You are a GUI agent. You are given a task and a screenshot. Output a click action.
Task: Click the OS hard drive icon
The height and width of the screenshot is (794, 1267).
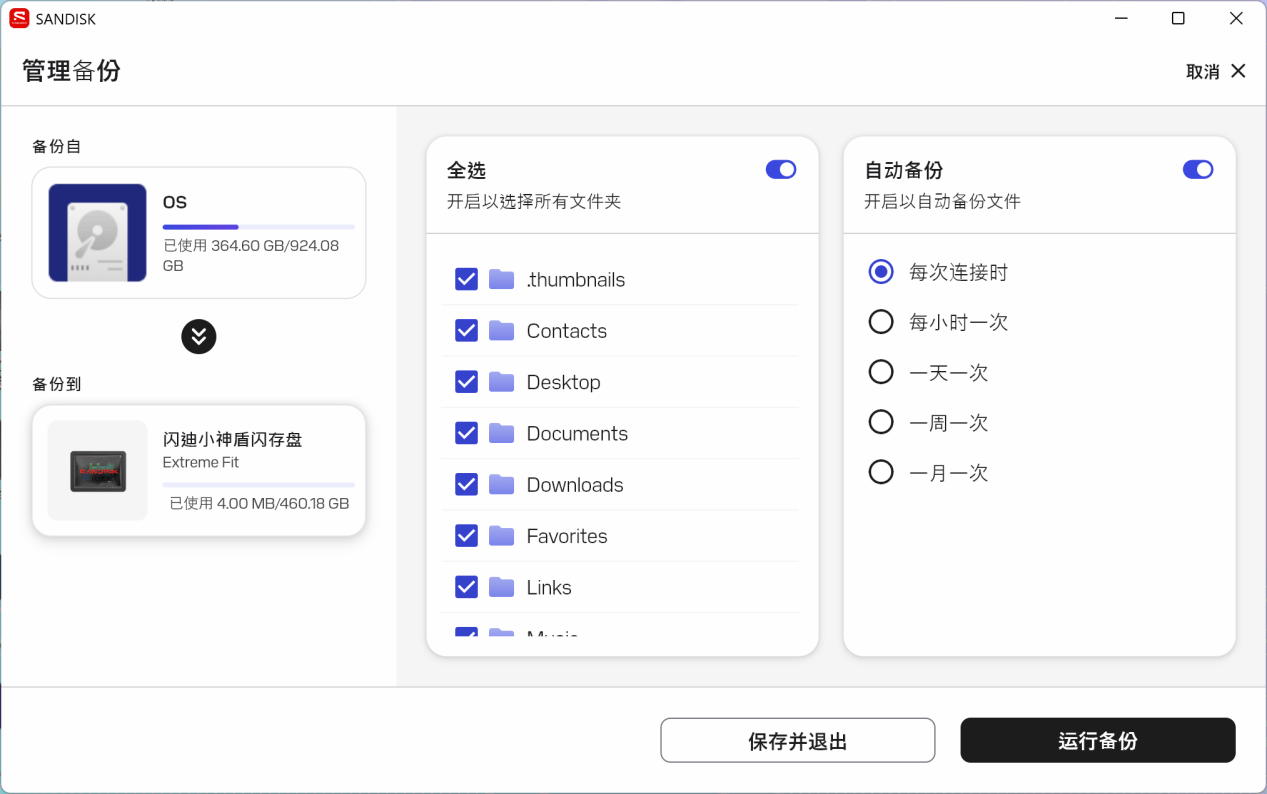(x=98, y=233)
